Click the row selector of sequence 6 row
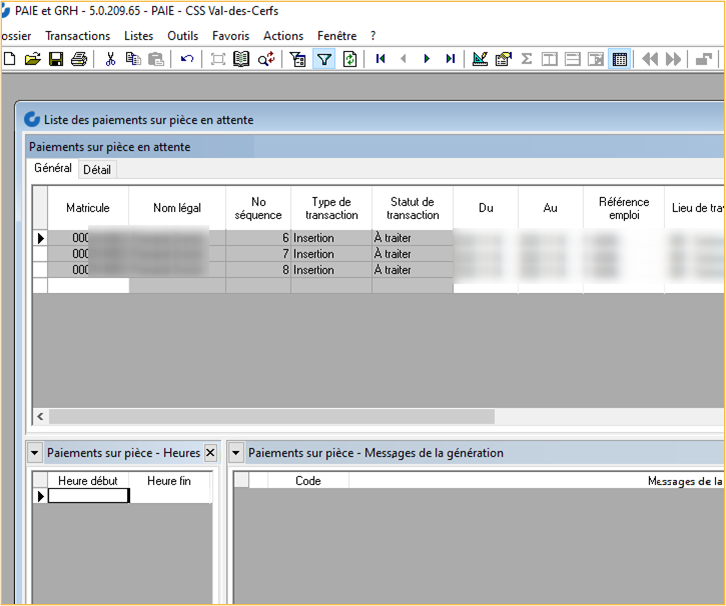Viewport: 726px width, 606px height. pos(40,238)
